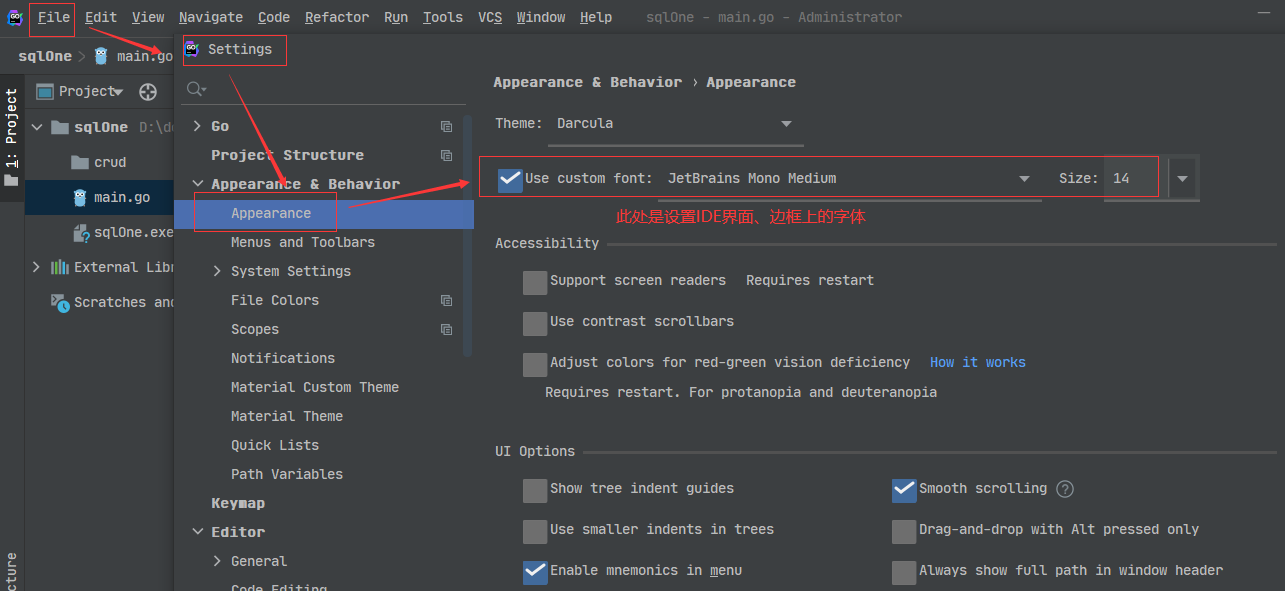Open the custom font name dropdown

pyautogui.click(x=850, y=179)
